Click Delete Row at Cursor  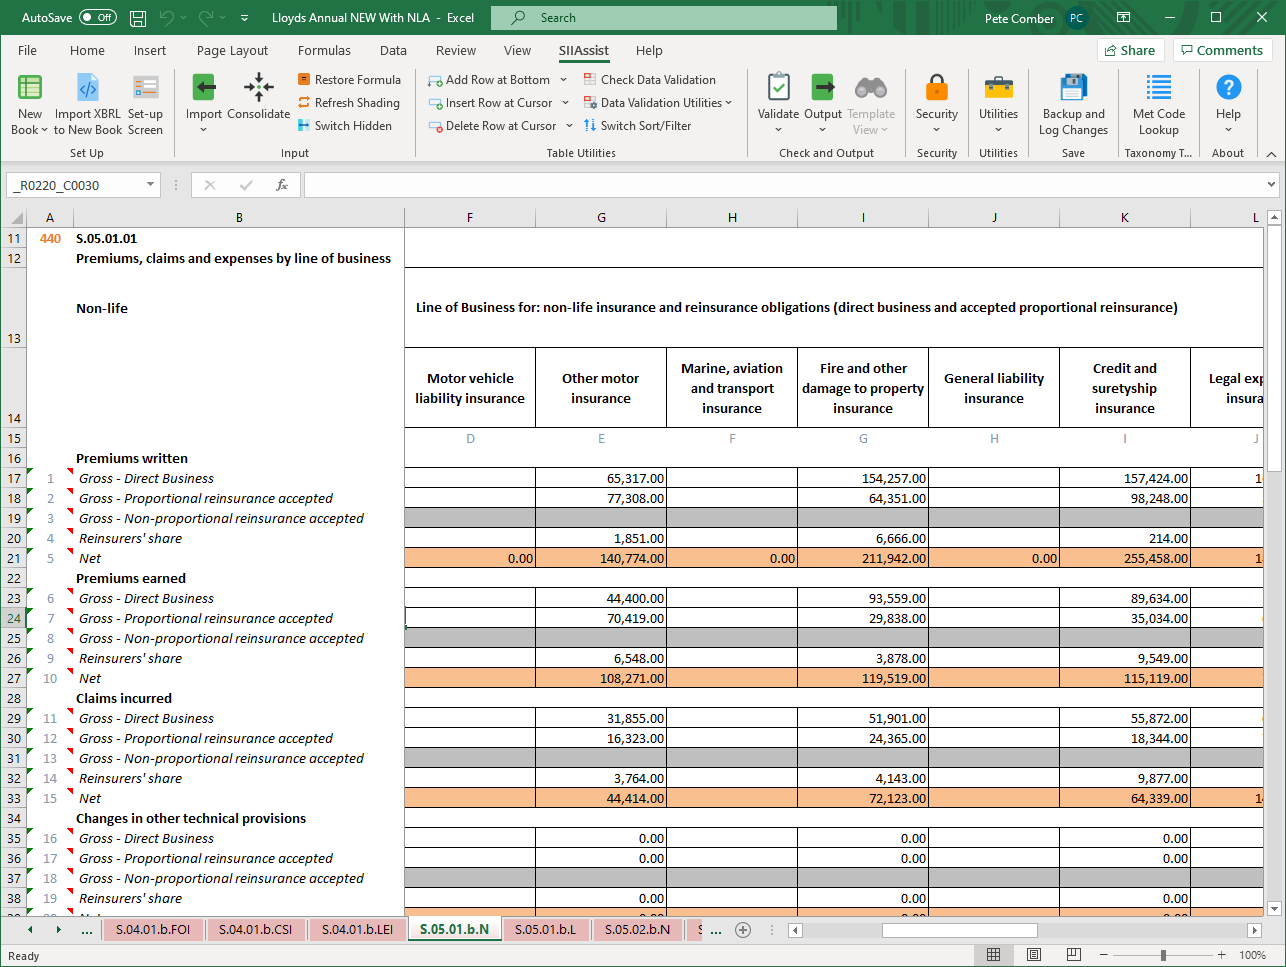click(493, 126)
